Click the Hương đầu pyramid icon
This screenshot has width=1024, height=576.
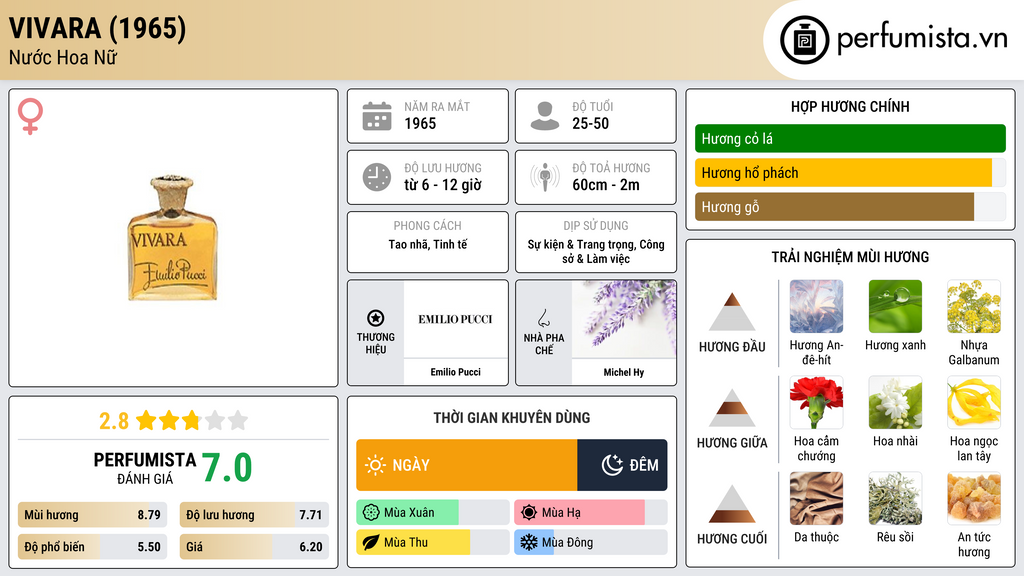click(x=732, y=312)
